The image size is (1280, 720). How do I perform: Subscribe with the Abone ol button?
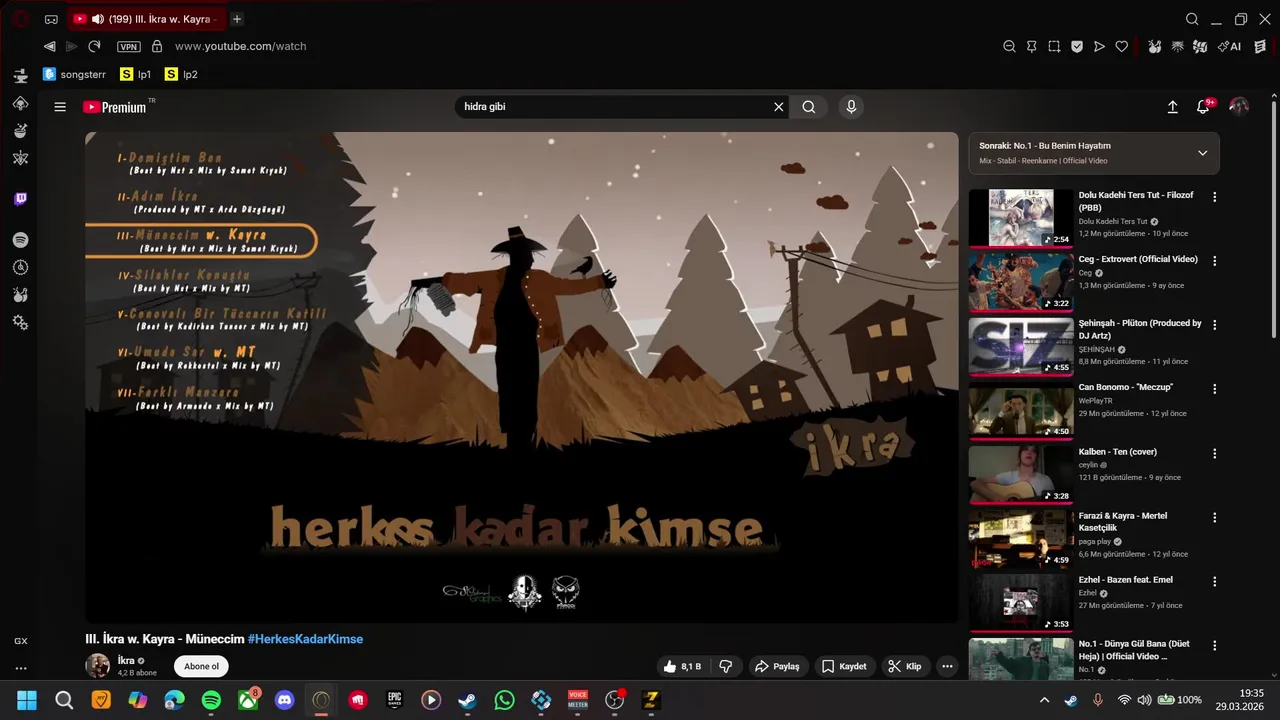tap(201, 666)
